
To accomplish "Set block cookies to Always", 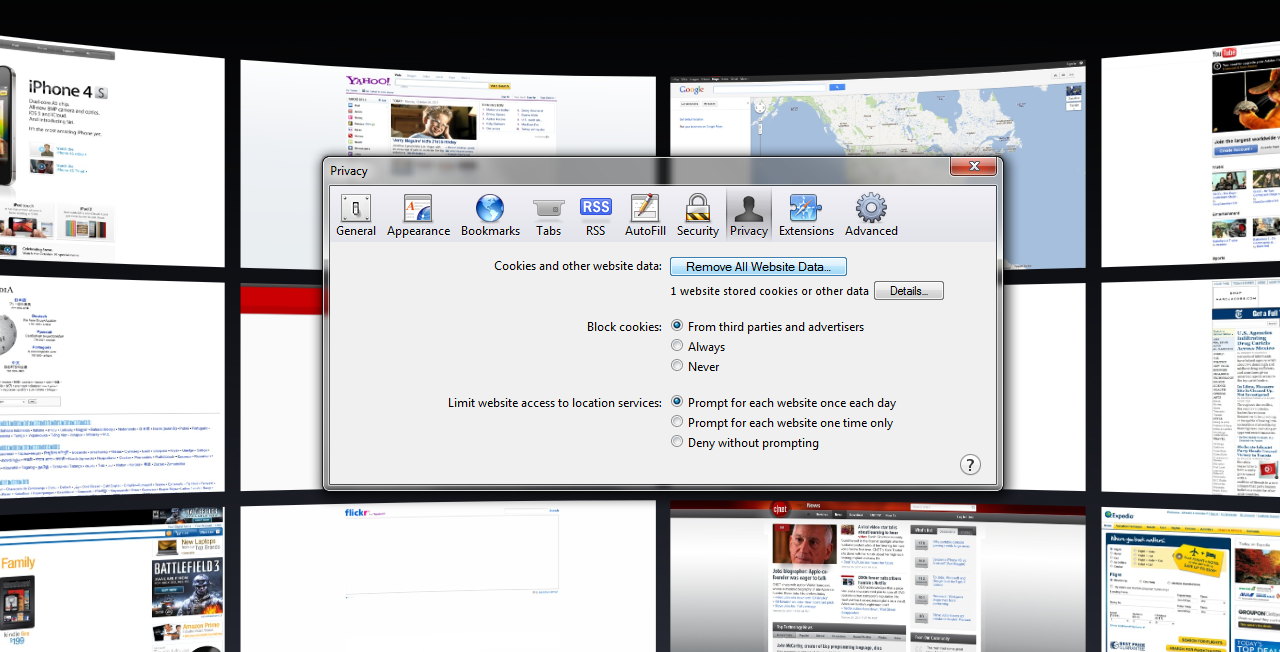I will click(x=677, y=346).
